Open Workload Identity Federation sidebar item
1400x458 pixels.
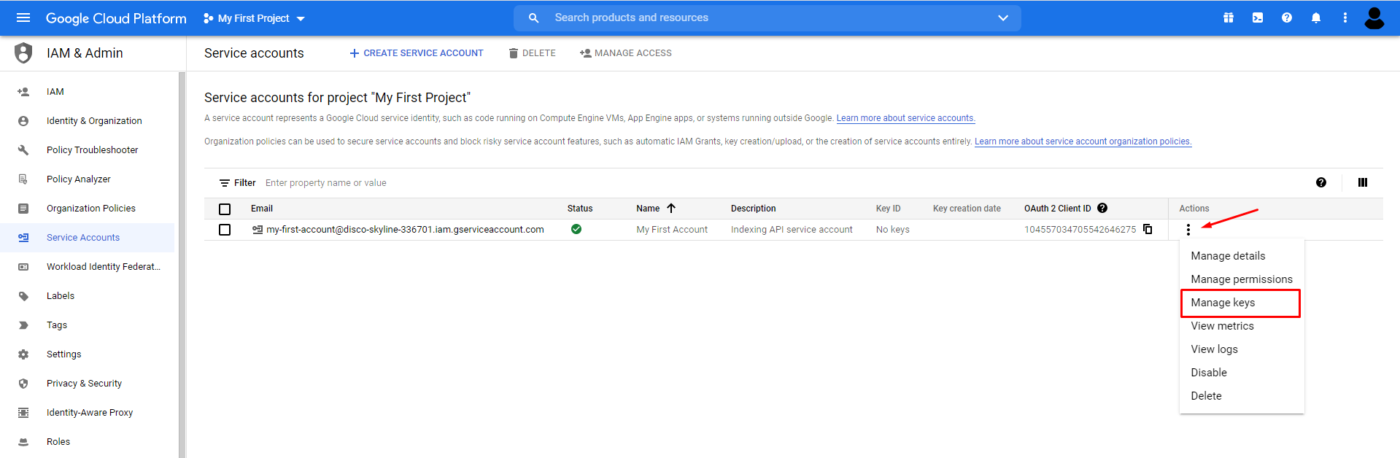pos(90,267)
